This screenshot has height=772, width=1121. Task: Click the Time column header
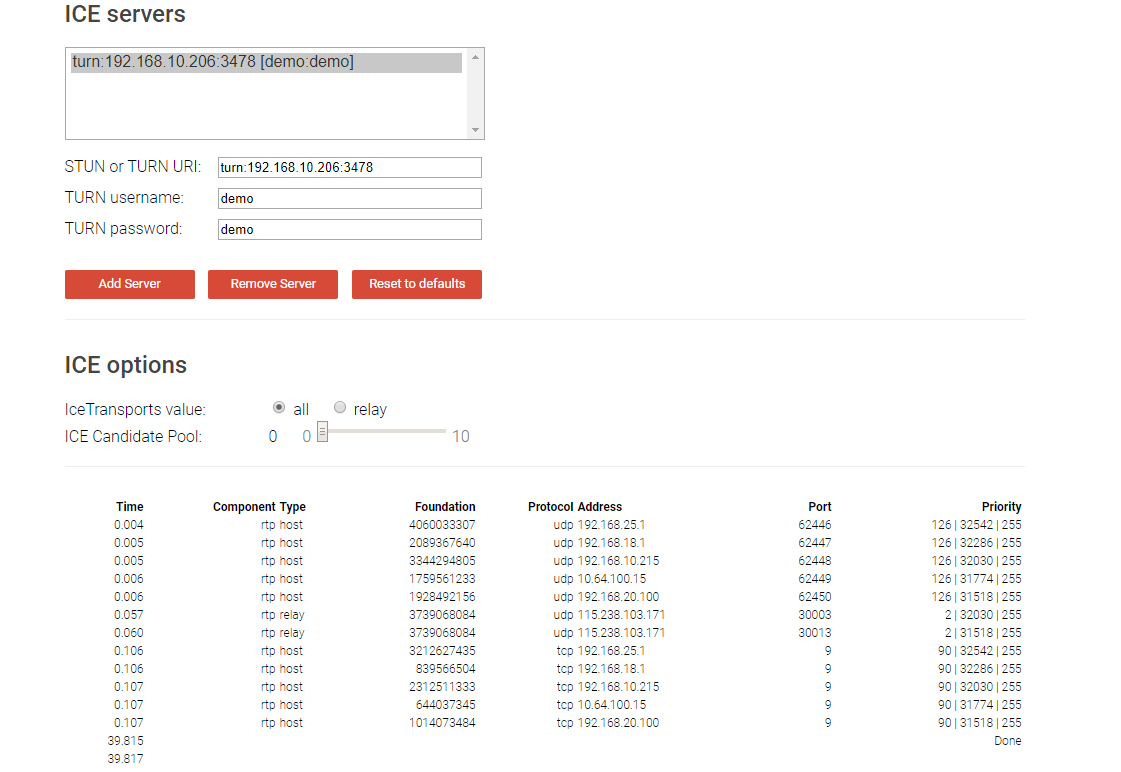pyautogui.click(x=129, y=506)
